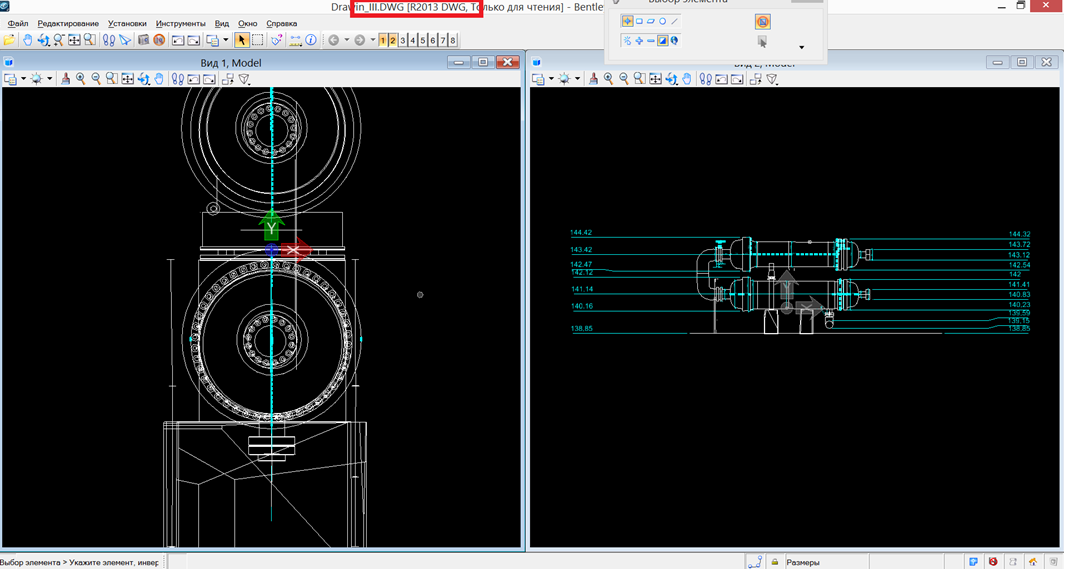Click Zoom In in Вид 1 toolbar

click(81, 79)
